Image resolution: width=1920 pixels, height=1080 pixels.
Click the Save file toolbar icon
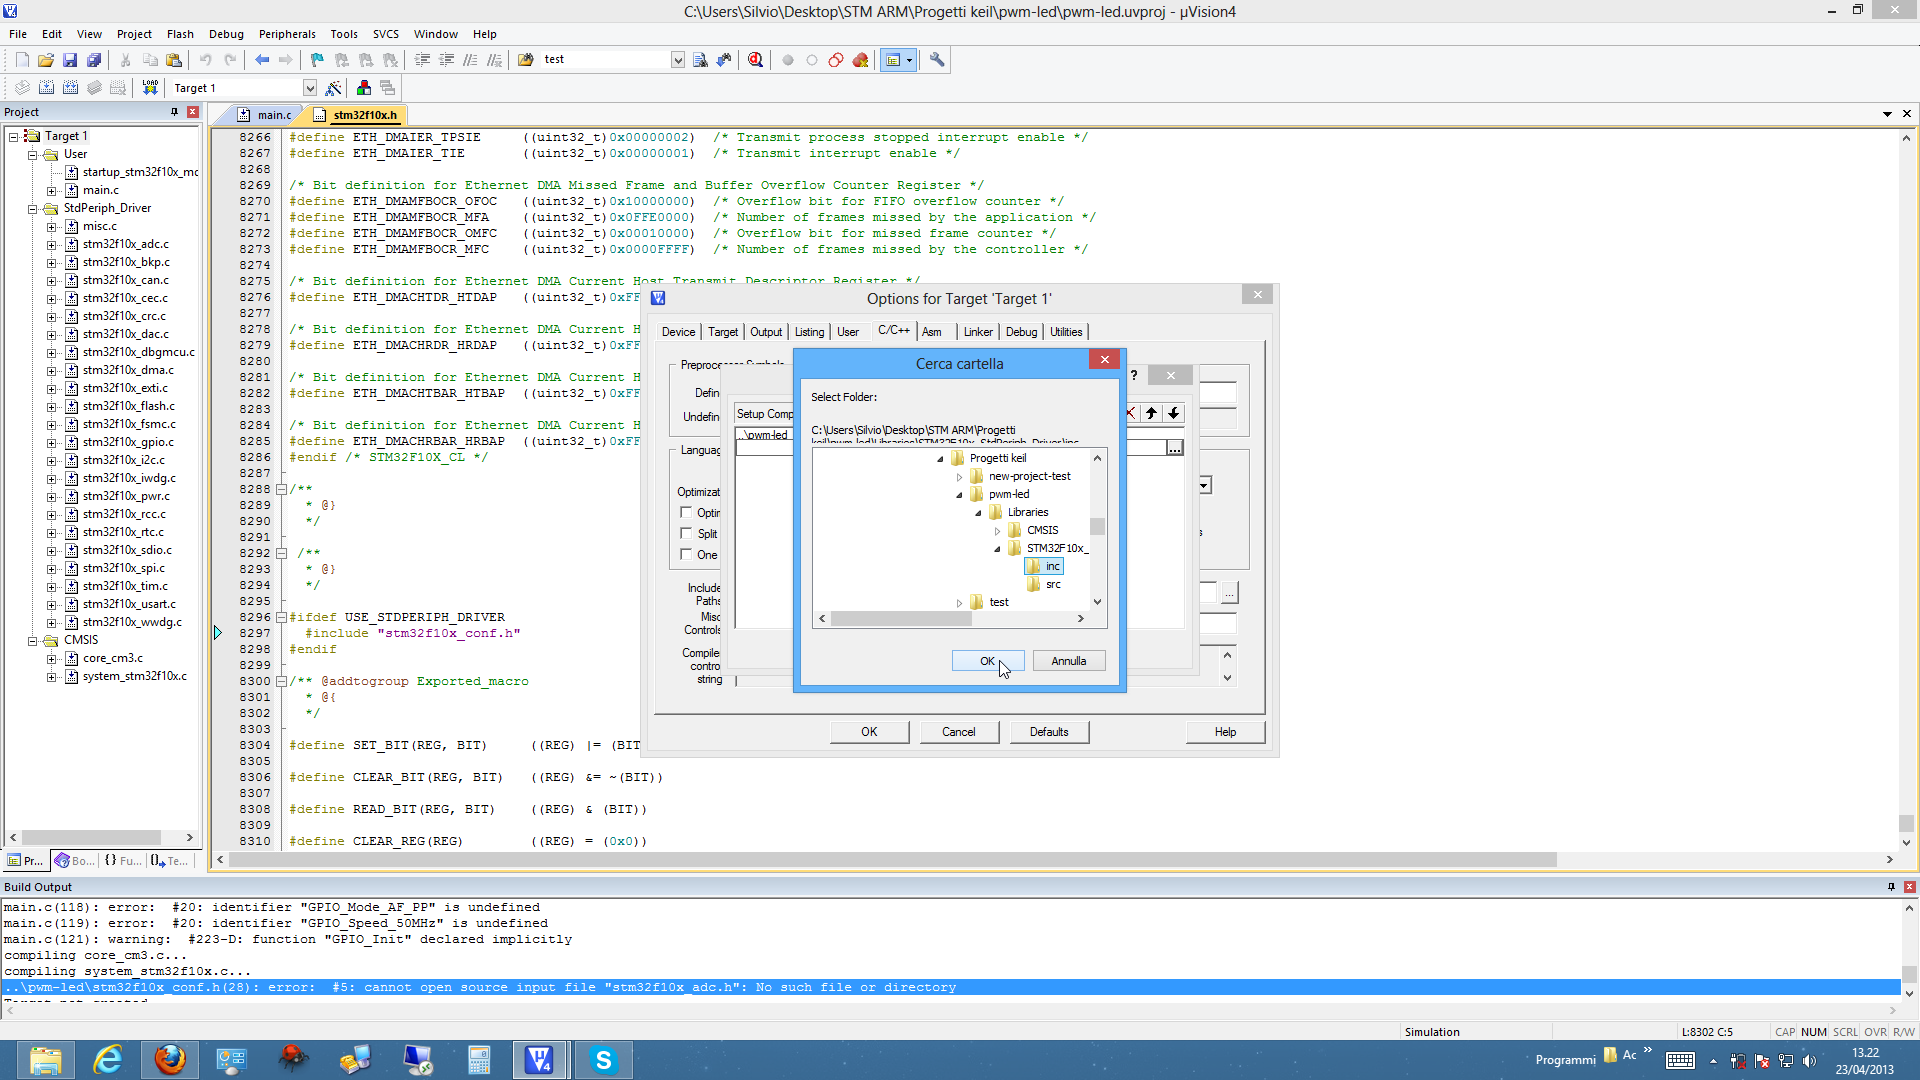coord(70,60)
